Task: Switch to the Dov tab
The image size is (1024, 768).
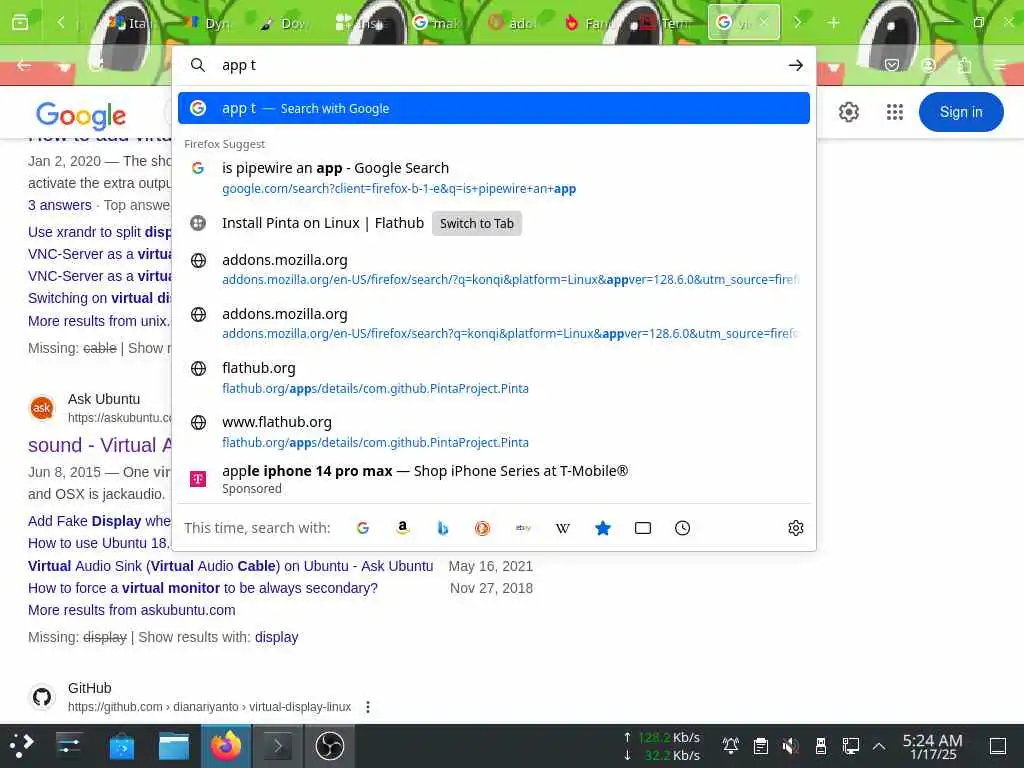Action: 283,23
